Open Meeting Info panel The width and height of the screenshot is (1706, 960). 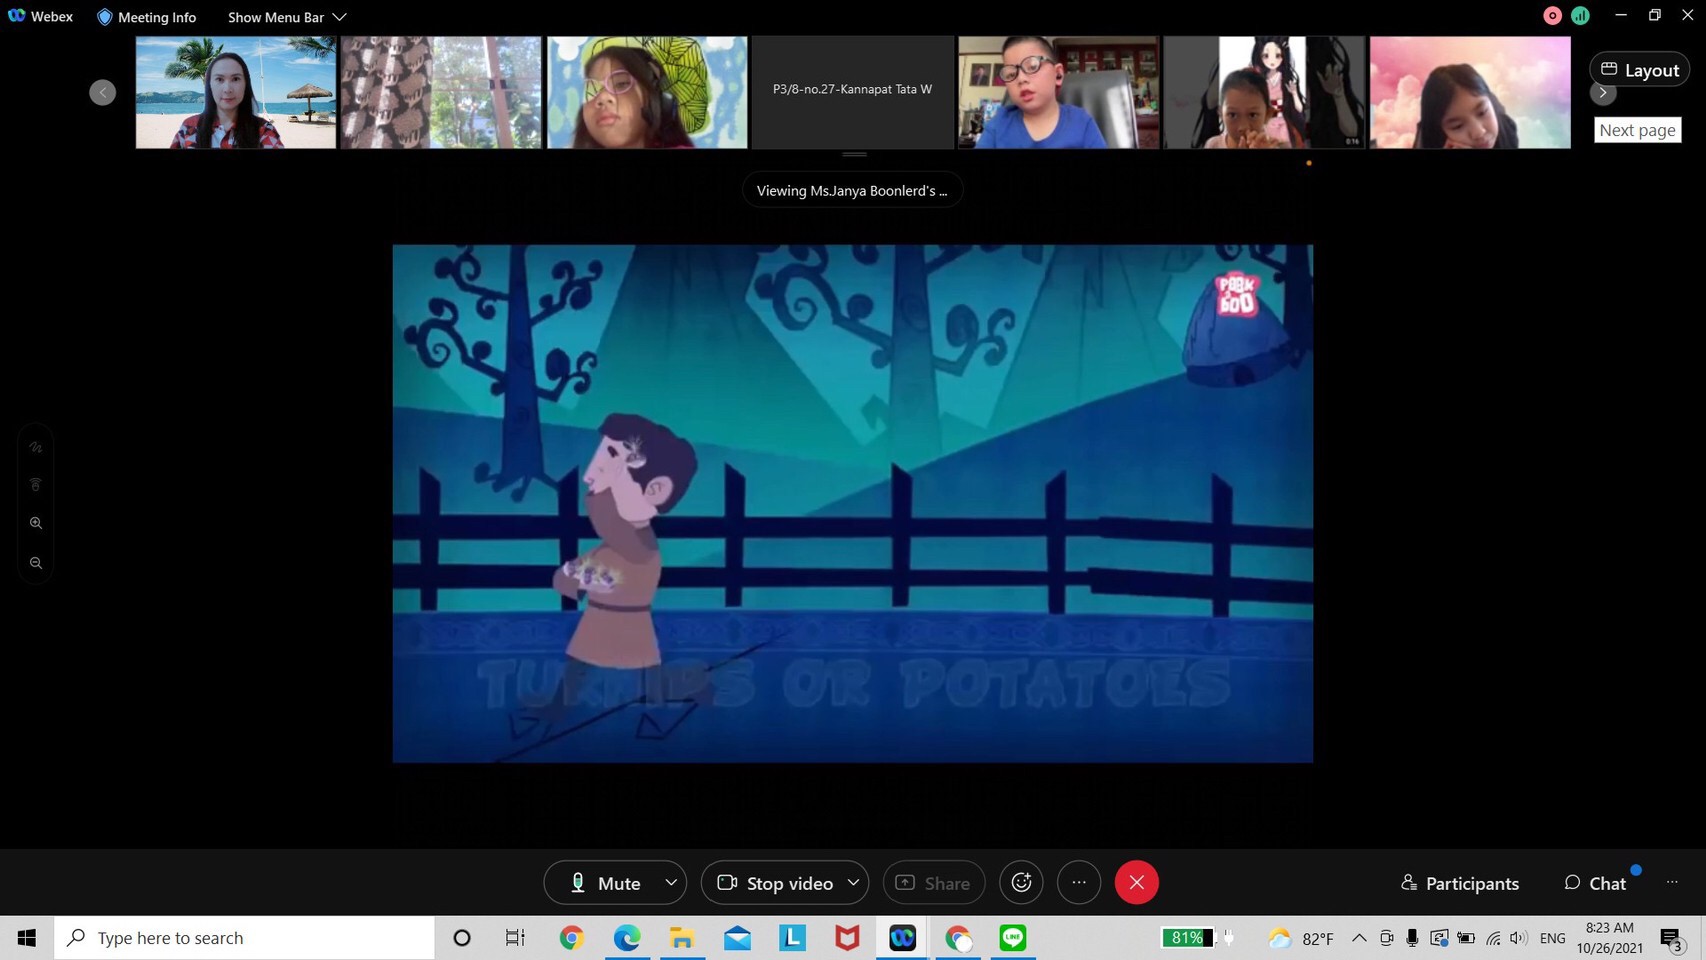pyautogui.click(x=146, y=17)
